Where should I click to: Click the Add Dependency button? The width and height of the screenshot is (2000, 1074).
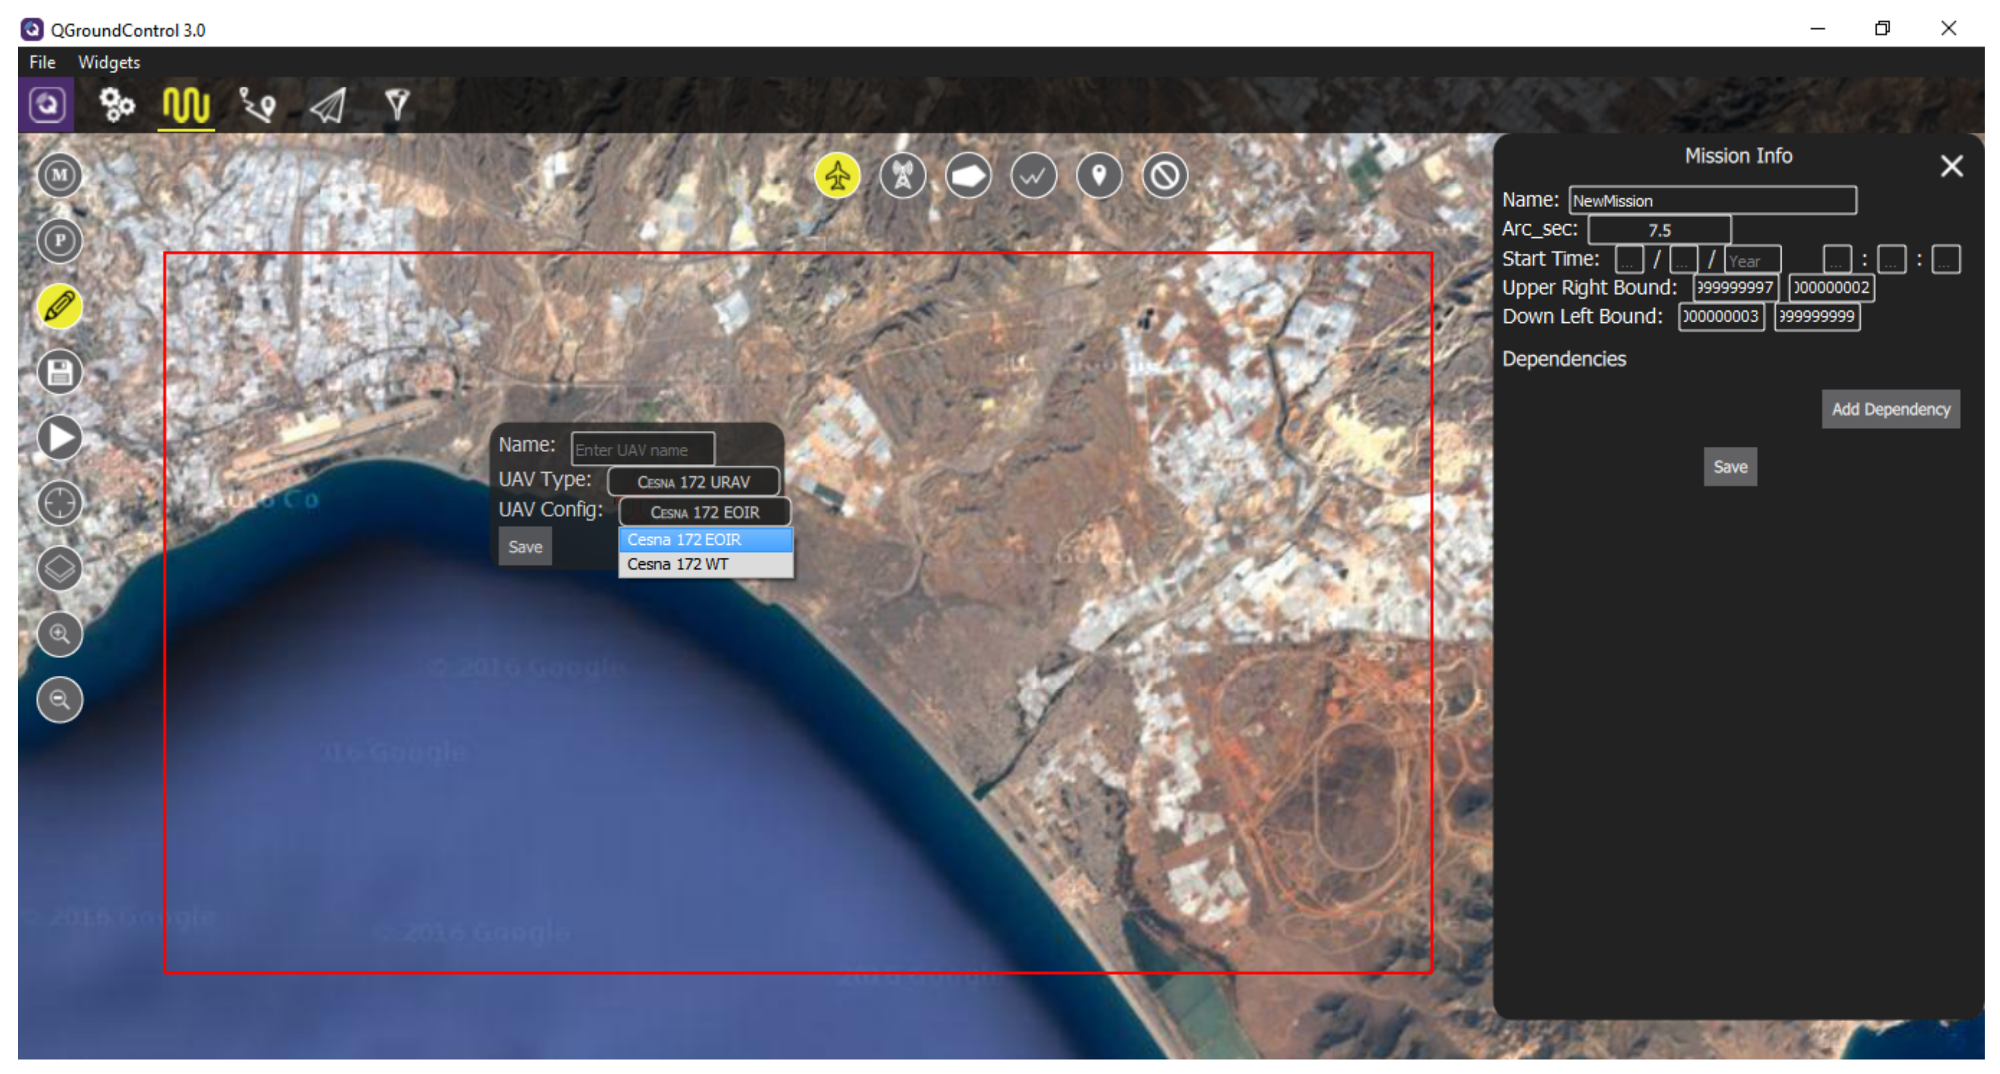click(1889, 409)
